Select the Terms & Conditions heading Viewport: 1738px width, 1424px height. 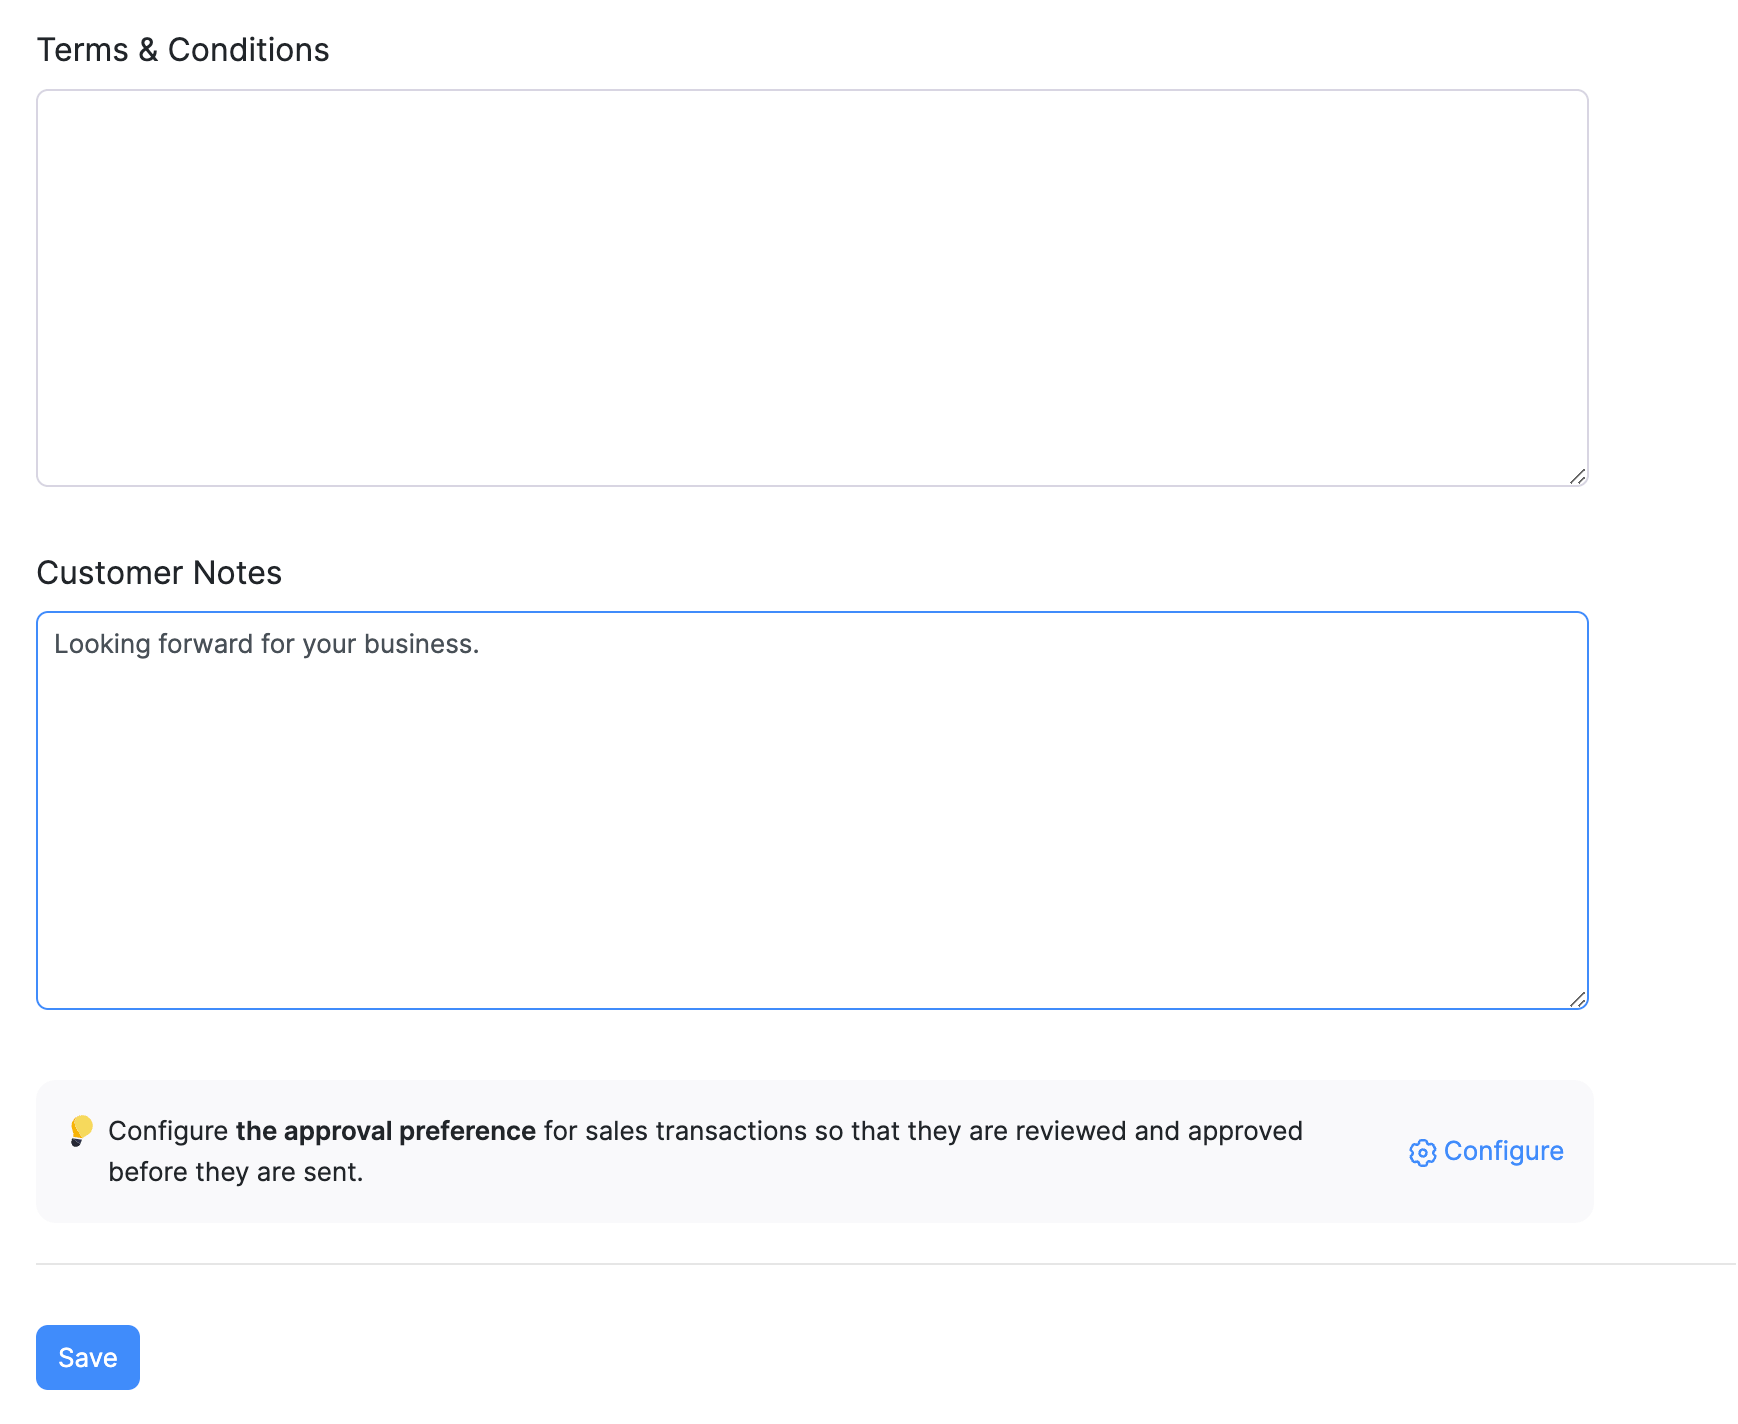pyautogui.click(x=183, y=49)
